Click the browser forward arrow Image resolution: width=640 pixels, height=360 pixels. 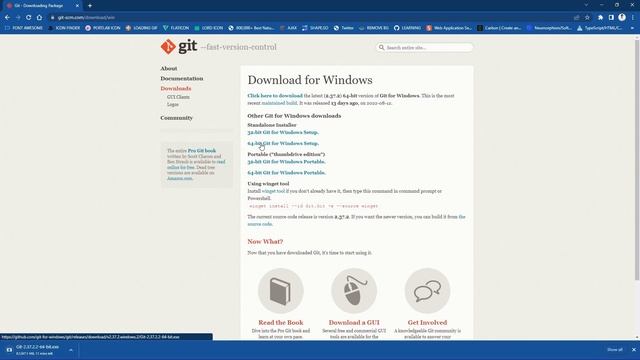[18, 18]
